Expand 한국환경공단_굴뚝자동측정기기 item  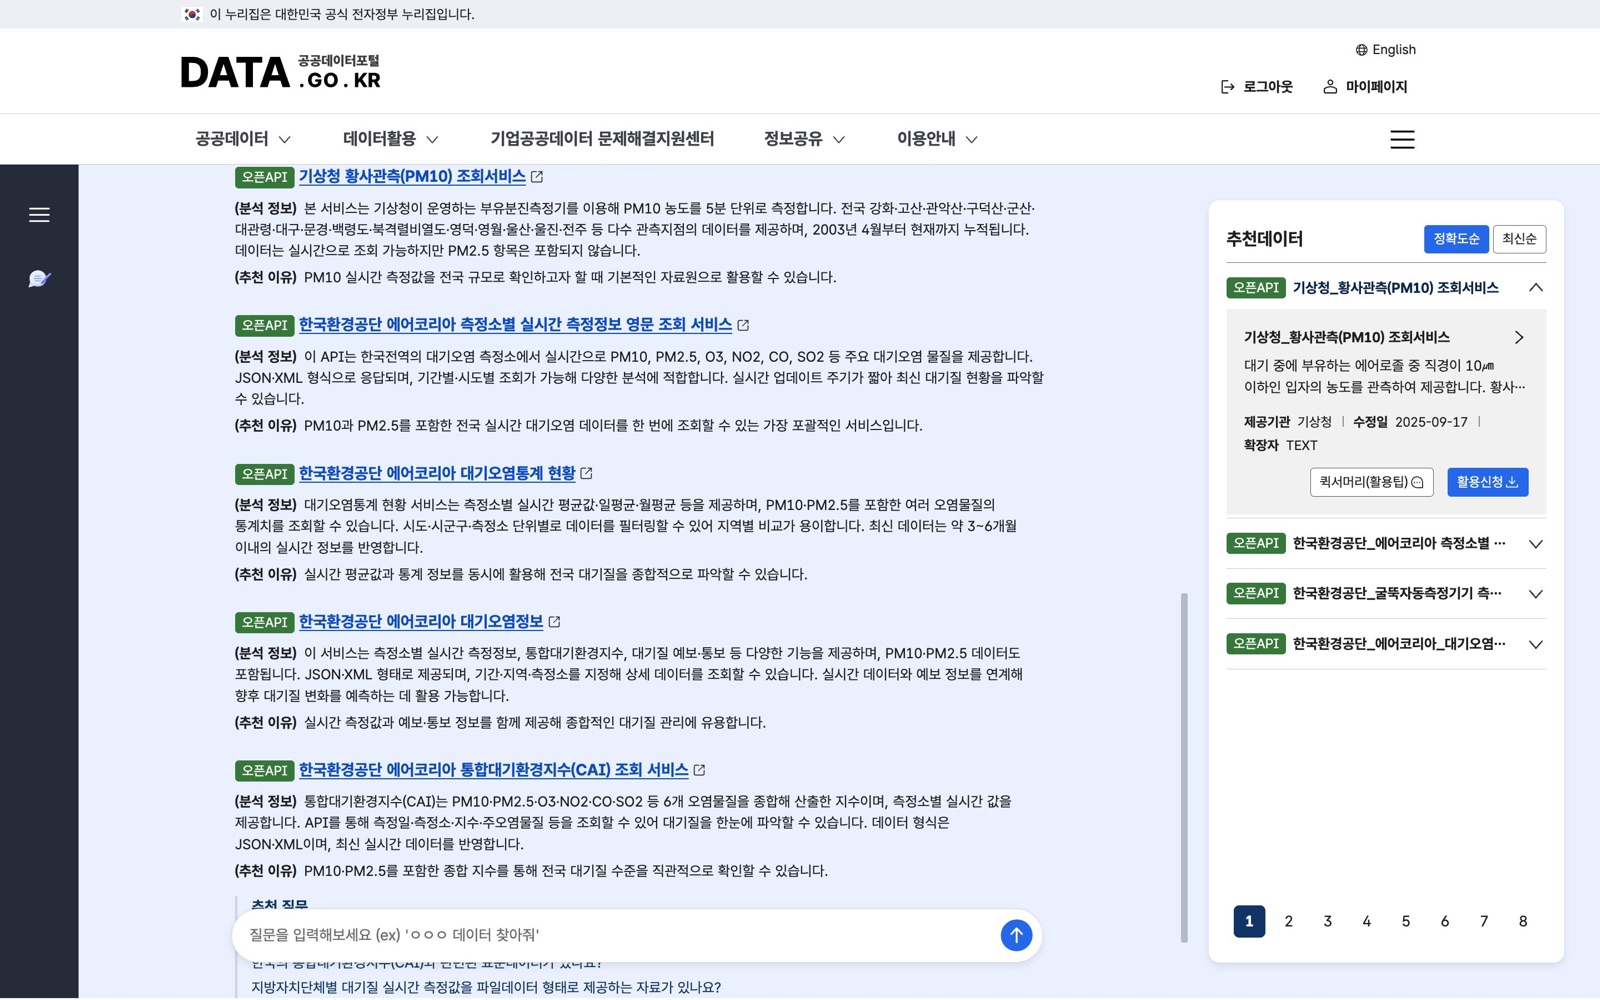(1536, 594)
